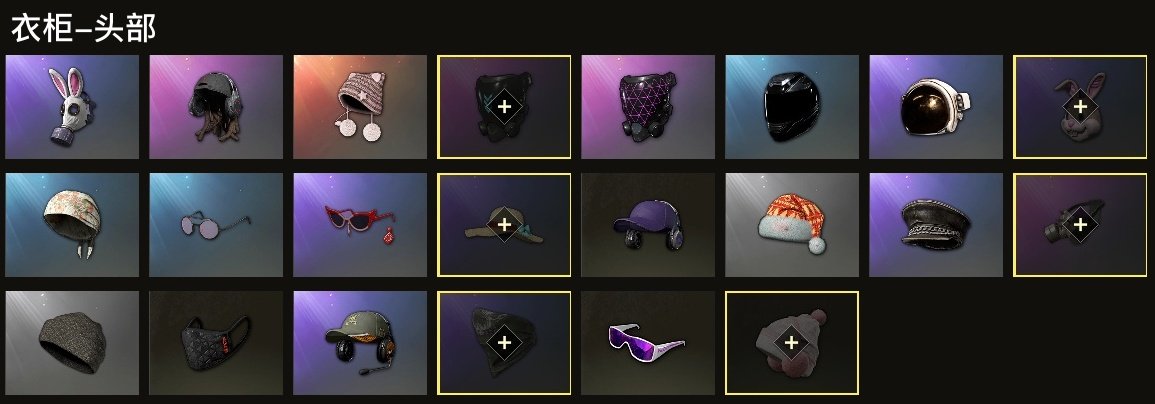Click the plus on the brown cap tile
The height and width of the screenshot is (404, 1155).
(x=504, y=224)
